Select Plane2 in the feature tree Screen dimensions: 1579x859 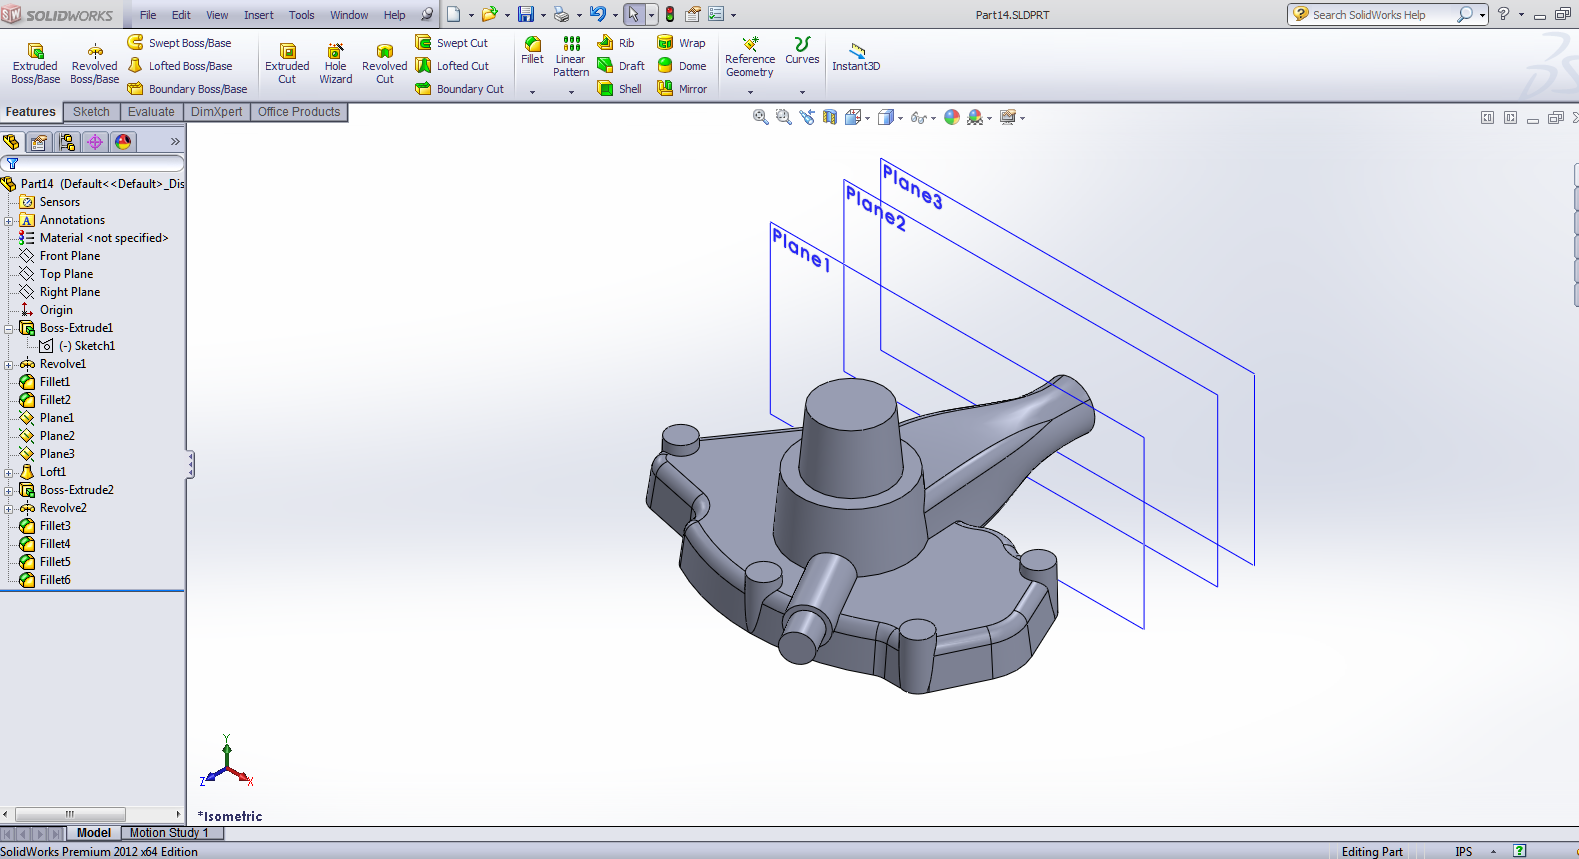tap(57, 436)
